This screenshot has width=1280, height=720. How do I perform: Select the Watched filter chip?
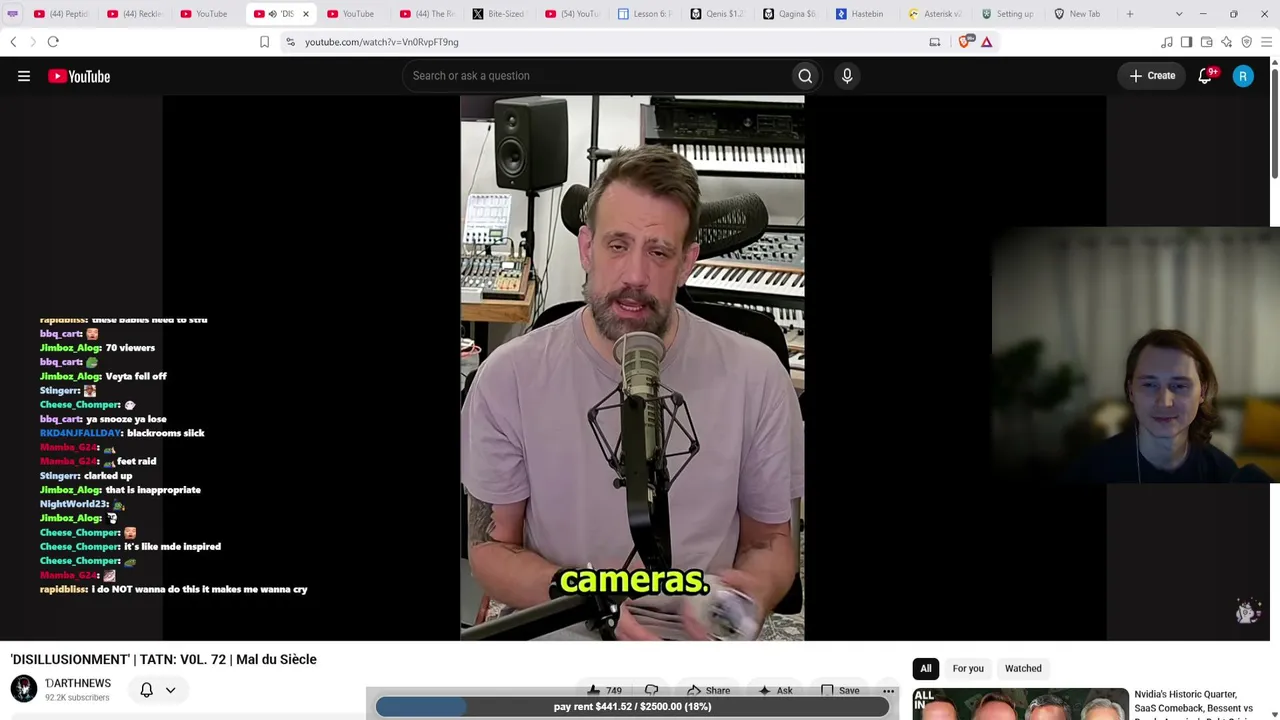1023,668
